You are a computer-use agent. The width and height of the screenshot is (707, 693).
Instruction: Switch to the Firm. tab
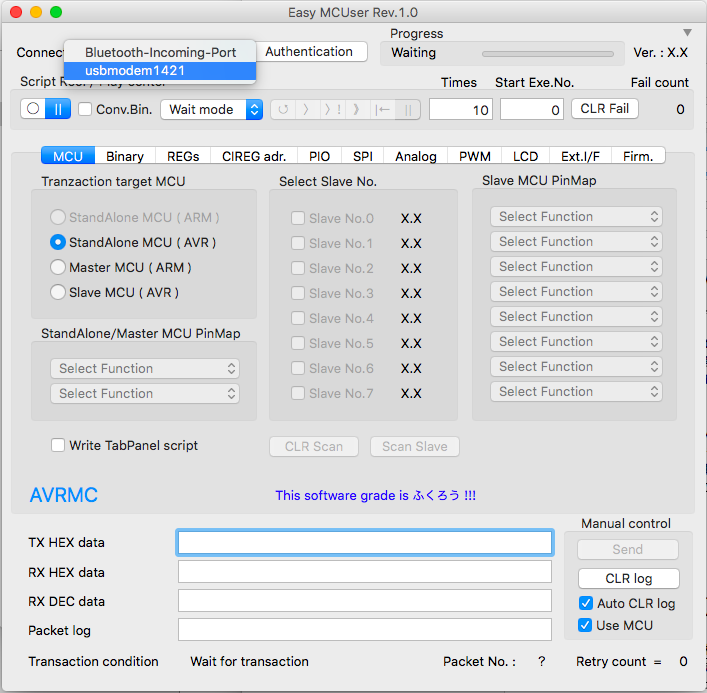638,156
